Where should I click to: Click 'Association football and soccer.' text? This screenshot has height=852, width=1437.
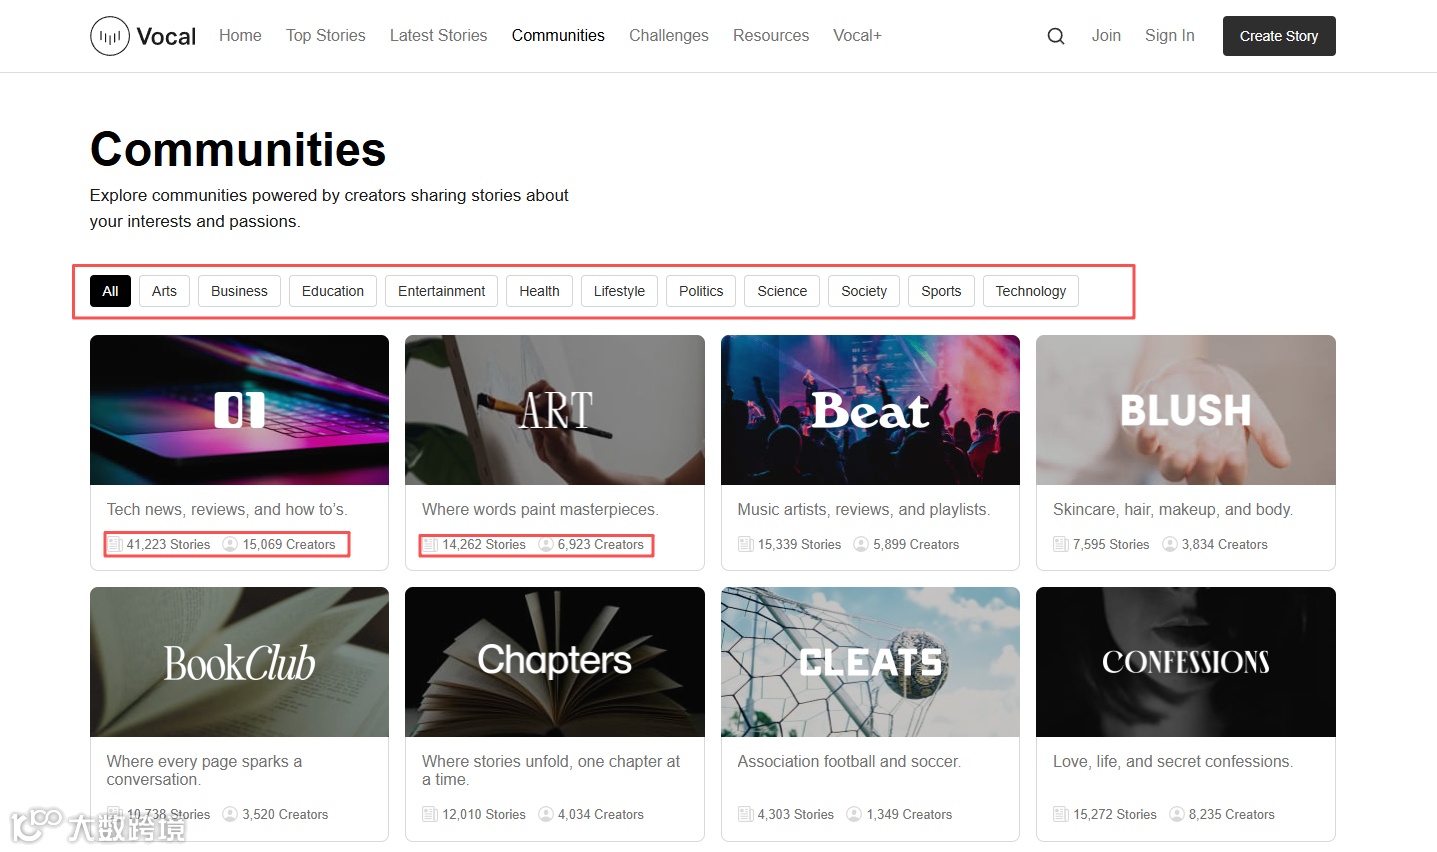coord(849,761)
